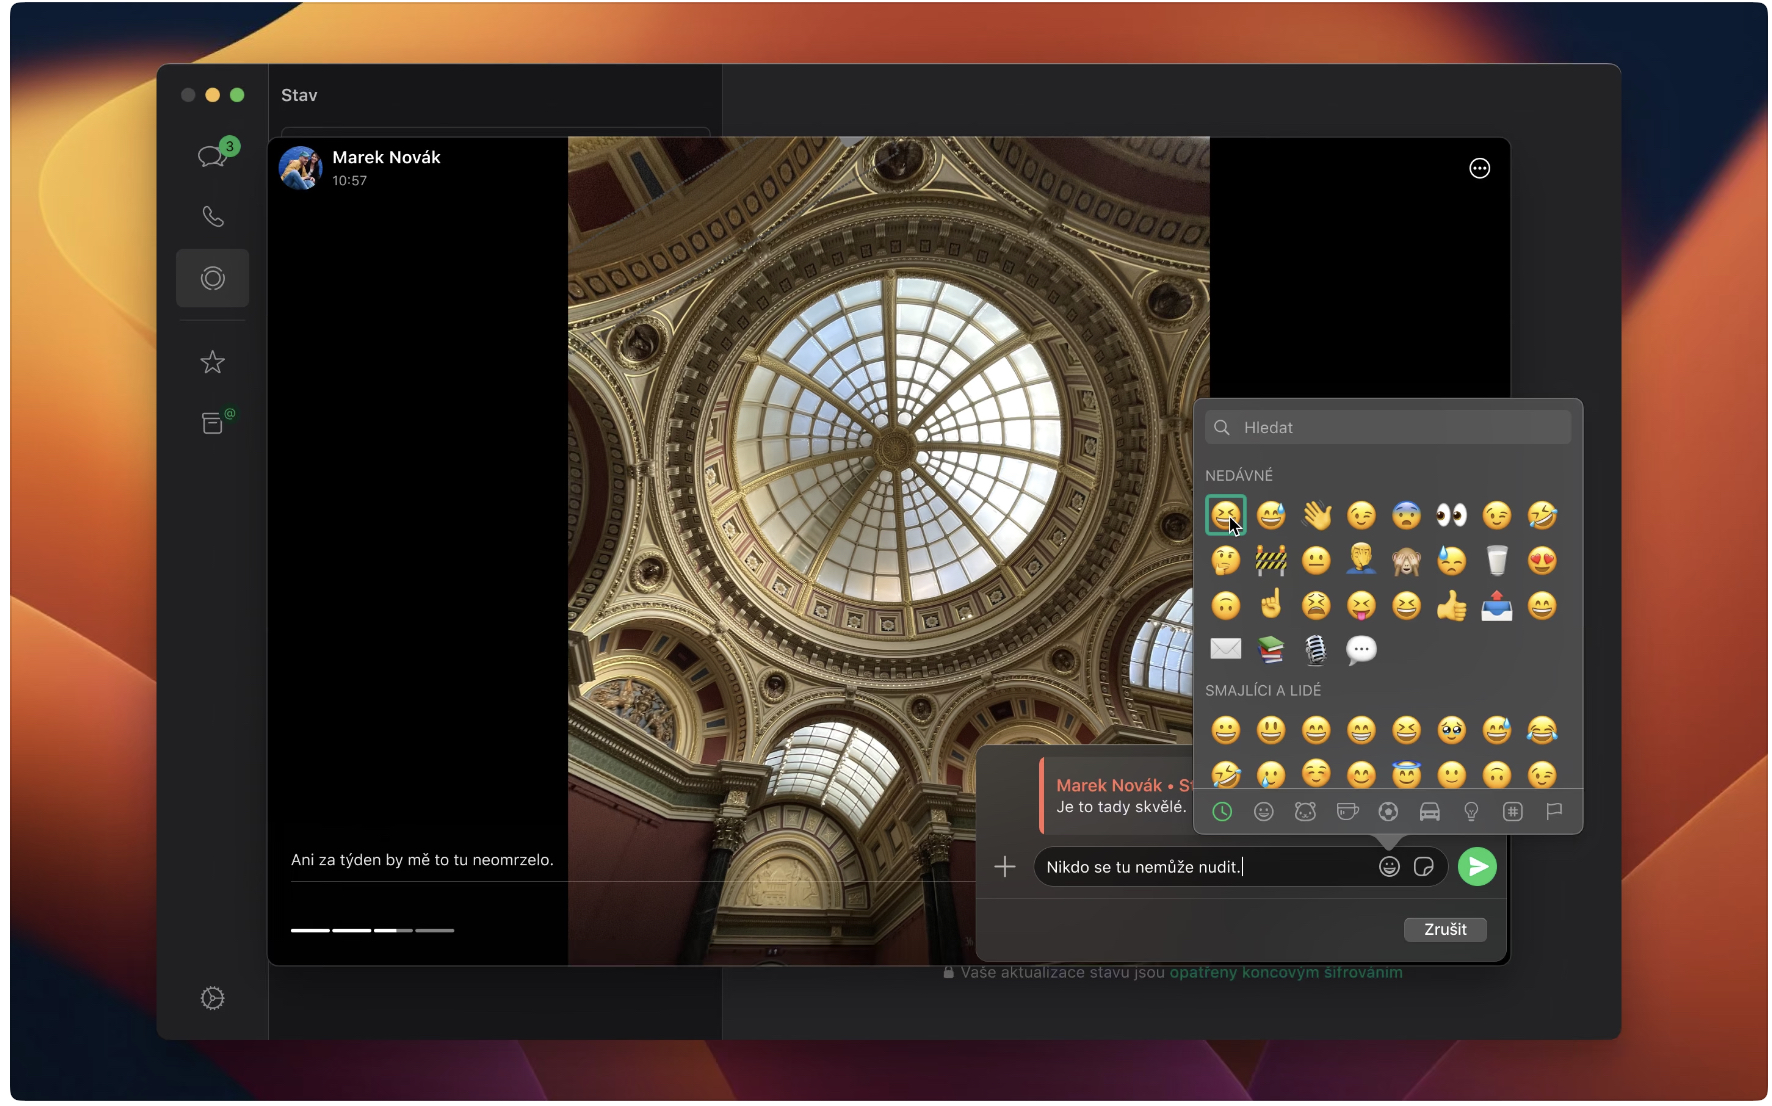Select the Symbols emoji category tab

click(x=1514, y=812)
